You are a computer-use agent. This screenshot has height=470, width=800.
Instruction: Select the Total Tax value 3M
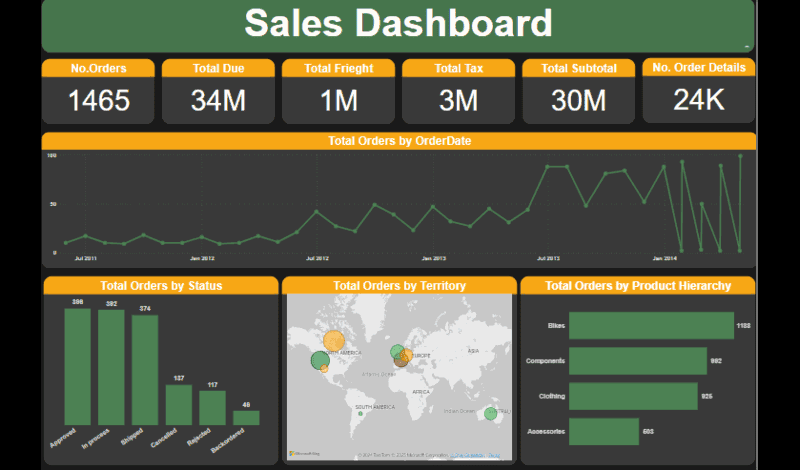[x=459, y=100]
